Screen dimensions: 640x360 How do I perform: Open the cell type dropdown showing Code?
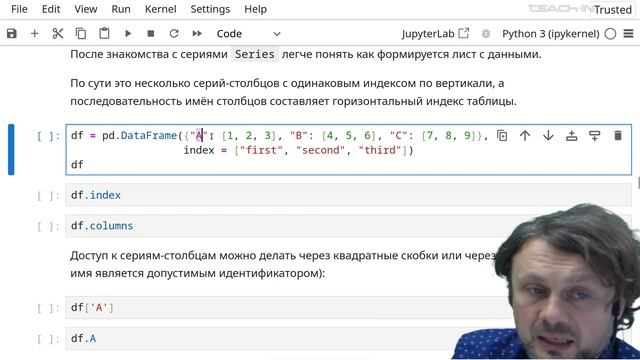point(249,33)
